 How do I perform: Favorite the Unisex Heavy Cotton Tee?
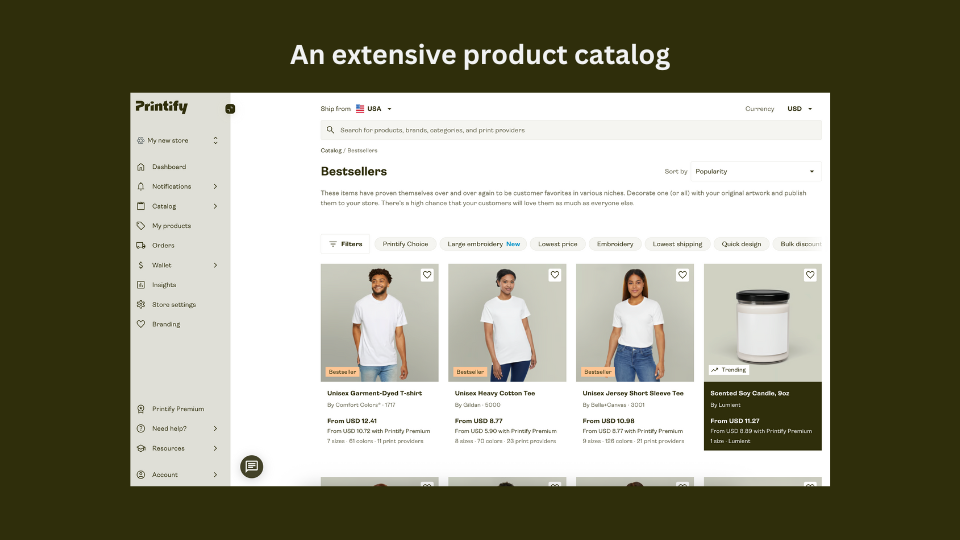tap(555, 274)
